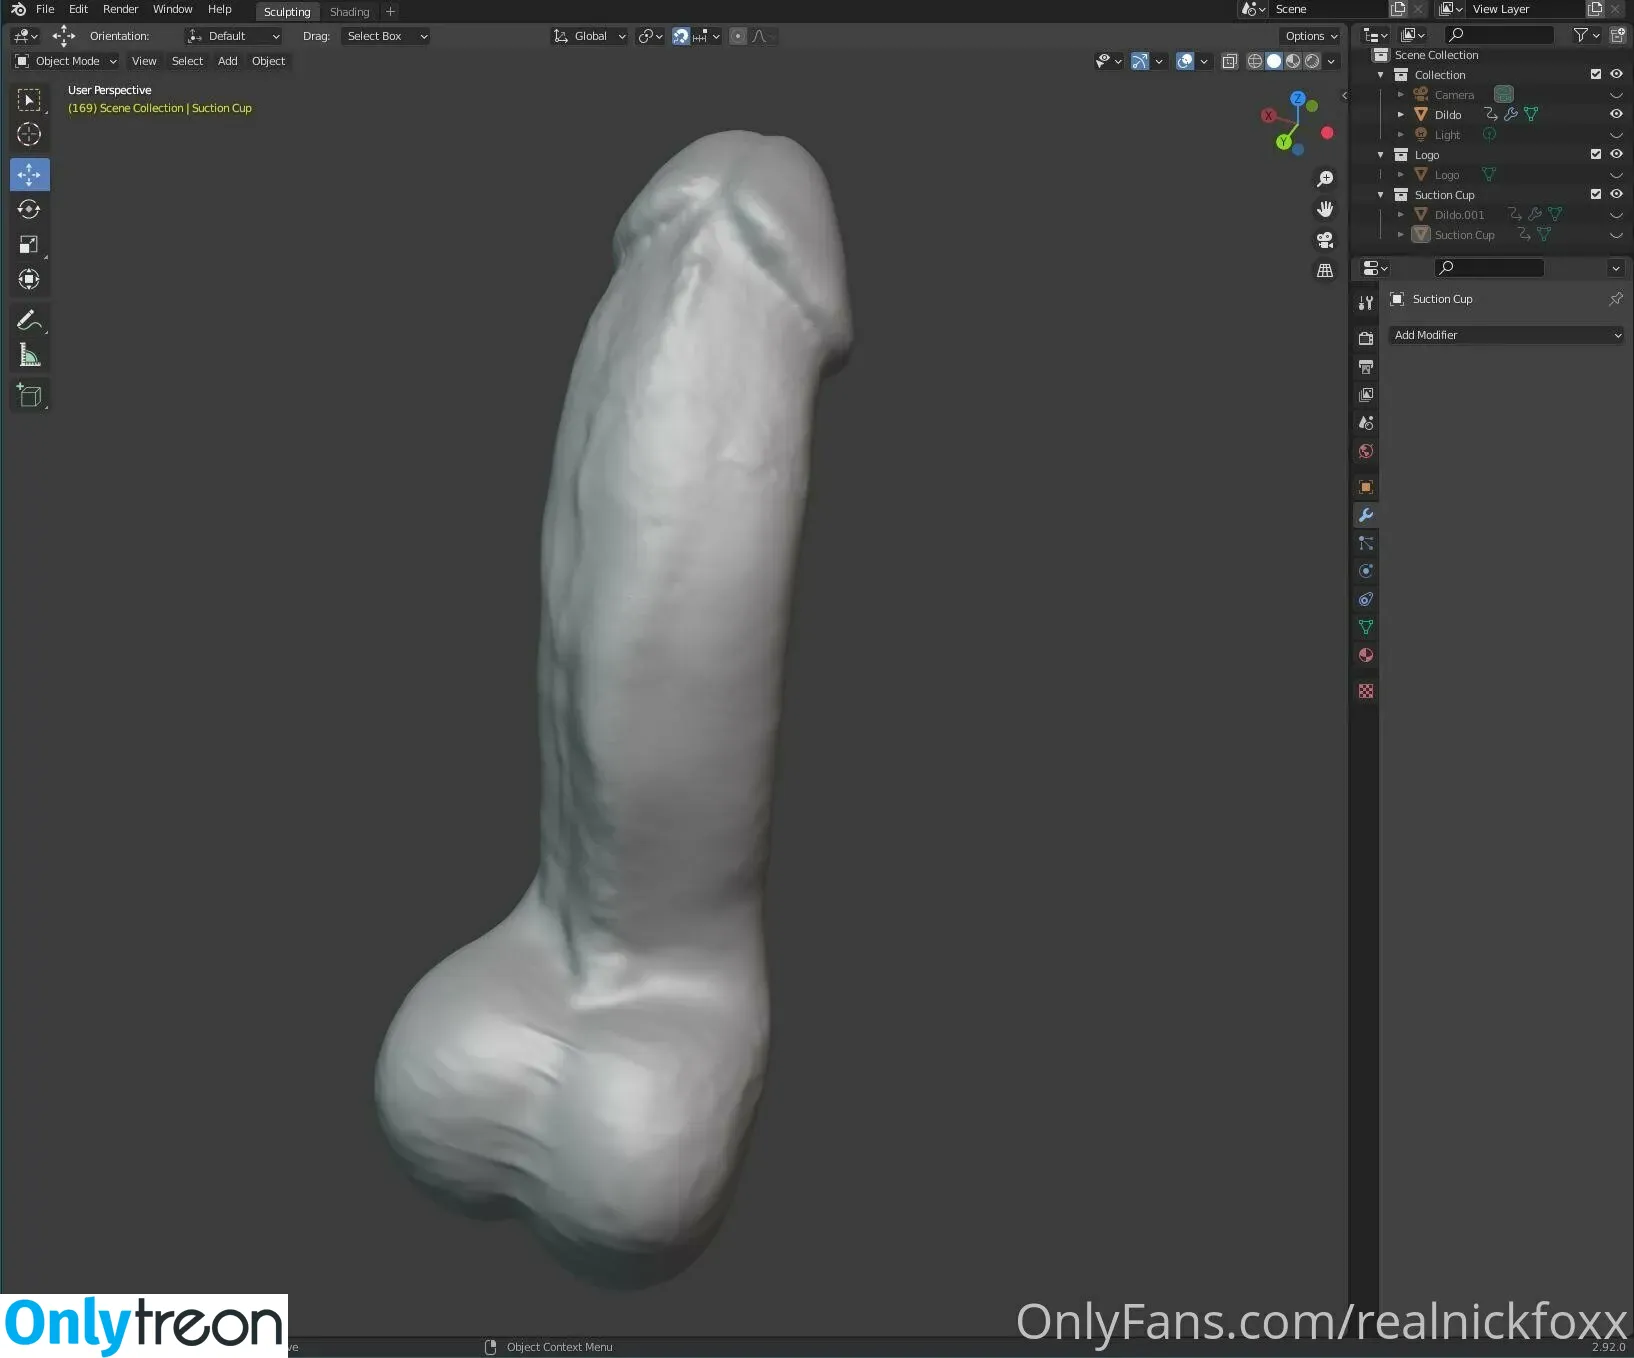Open the Object Constraints properties tab
The image size is (1634, 1358).
click(1365, 599)
